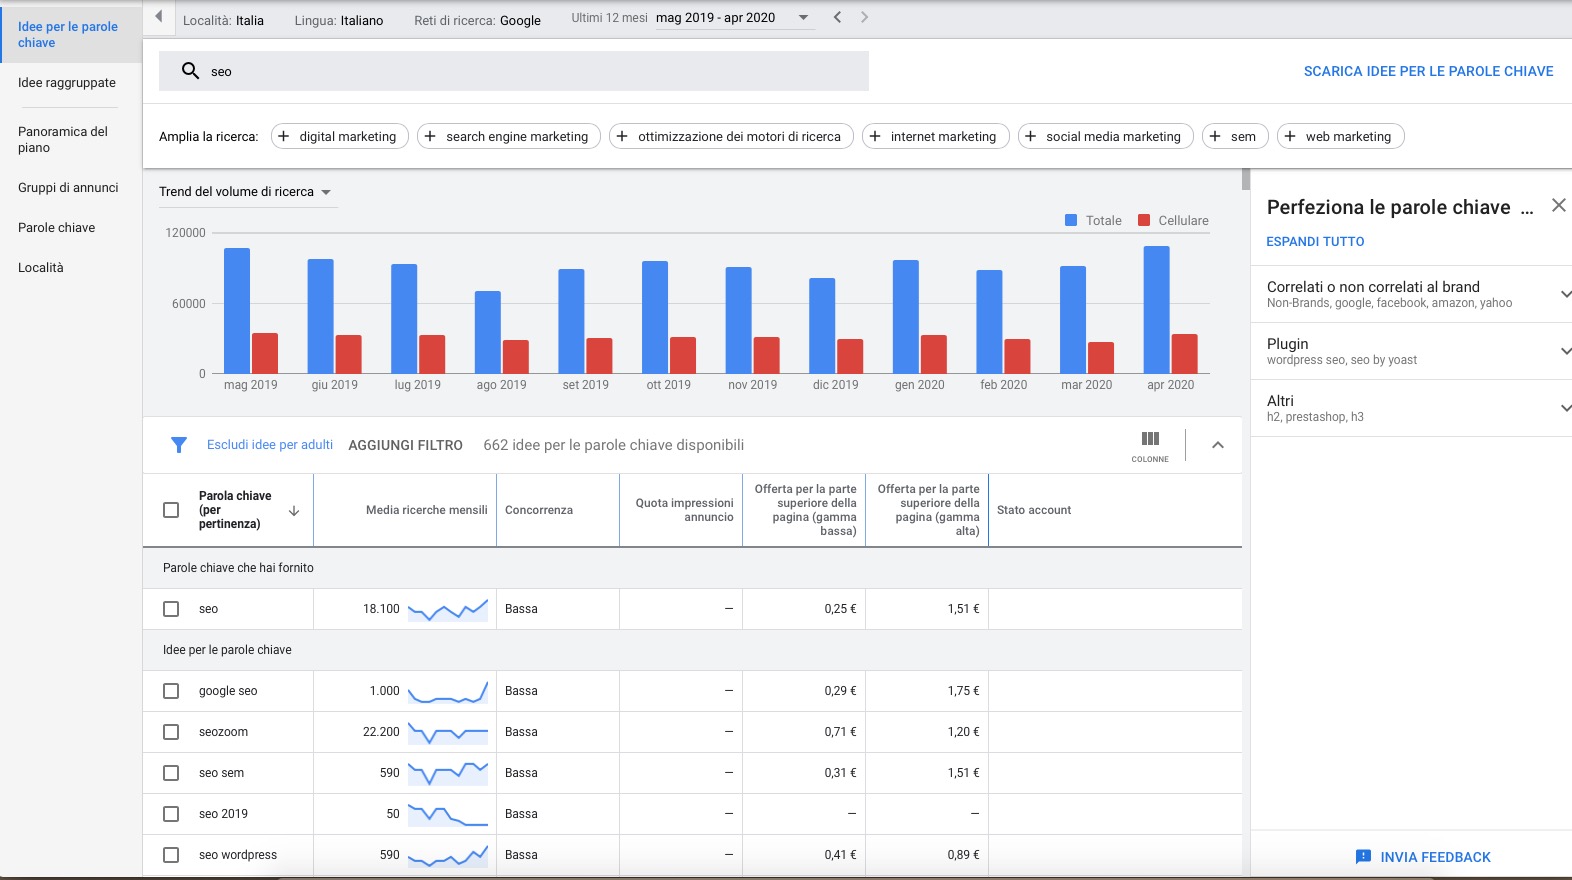Image resolution: width=1572 pixels, height=880 pixels.
Task: Click 'Scarica idee per le parole chiave'
Action: pyautogui.click(x=1428, y=71)
